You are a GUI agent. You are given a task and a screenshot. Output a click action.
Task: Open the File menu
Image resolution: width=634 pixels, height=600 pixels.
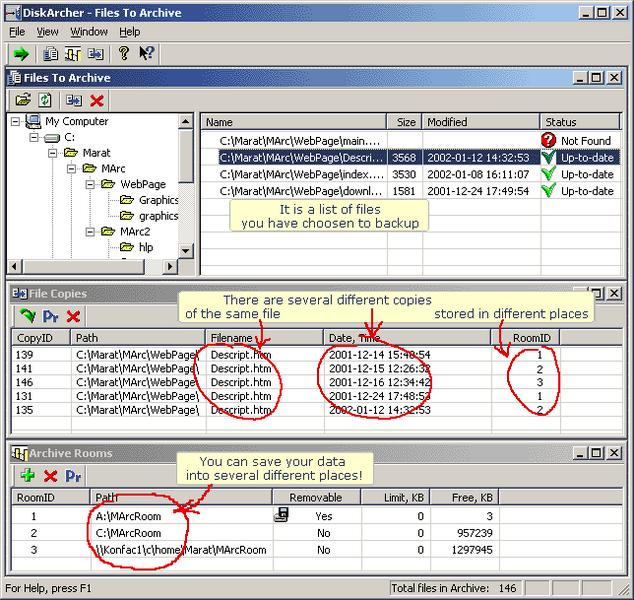(17, 32)
